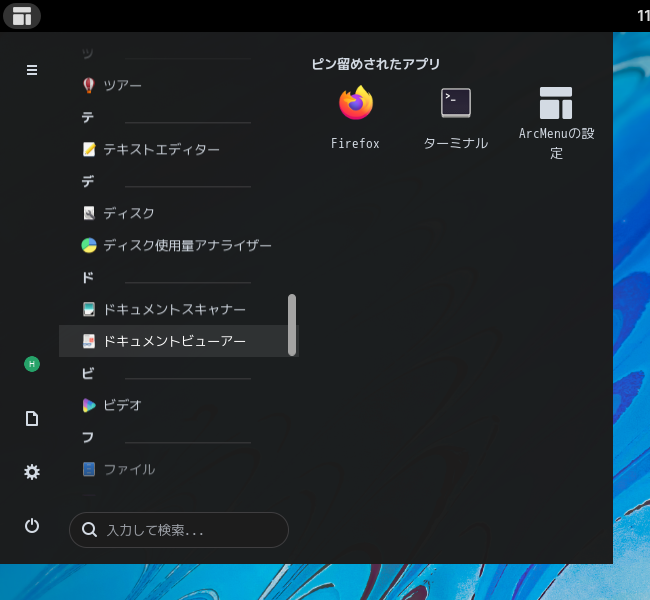Viewport: 650px width, 600px height.
Task: Click the ターミナル label under its icon
Action: 456,143
